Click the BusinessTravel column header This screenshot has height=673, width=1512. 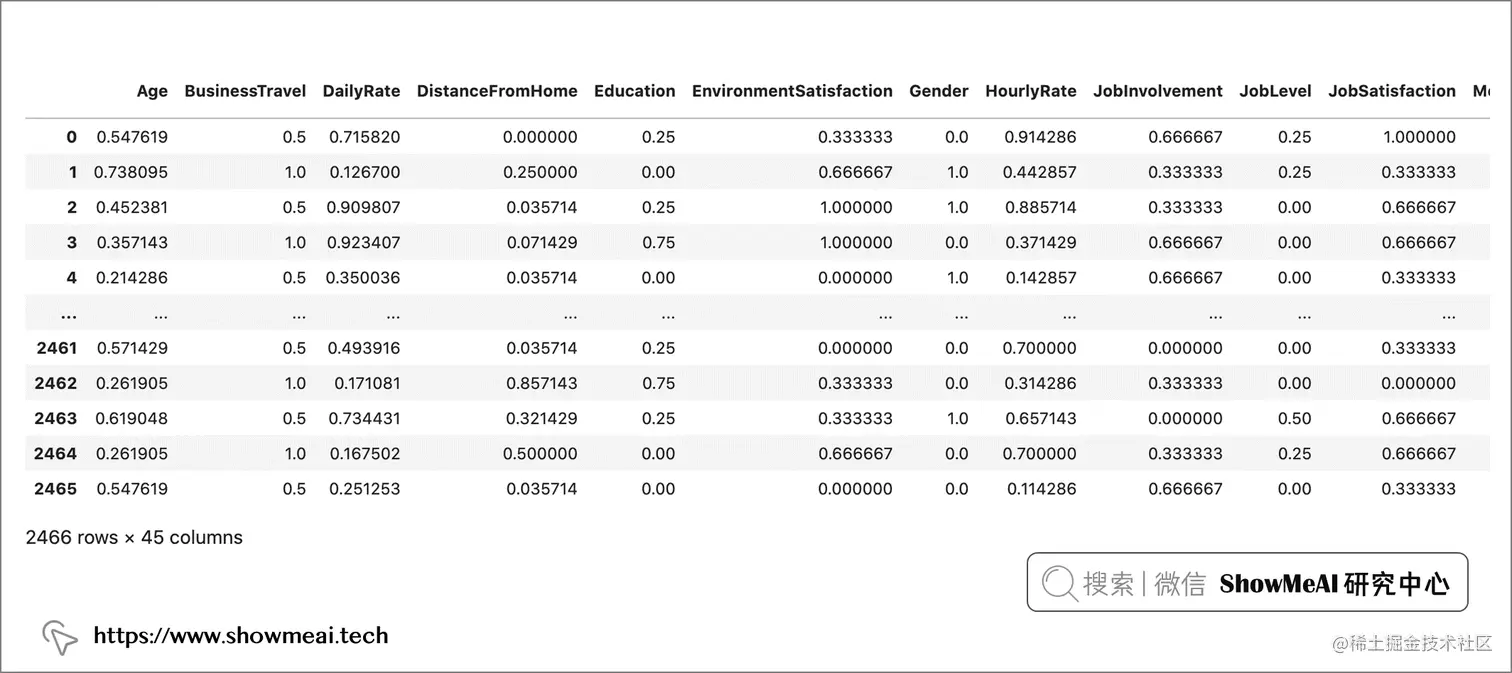click(x=245, y=91)
